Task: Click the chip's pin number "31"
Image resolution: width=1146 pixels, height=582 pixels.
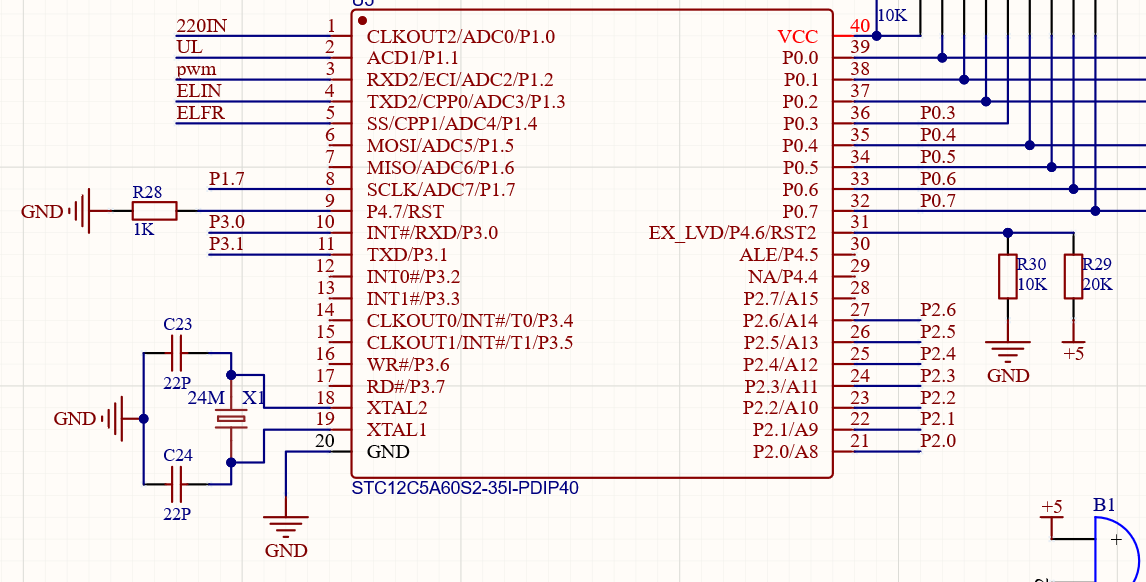Action: click(860, 222)
